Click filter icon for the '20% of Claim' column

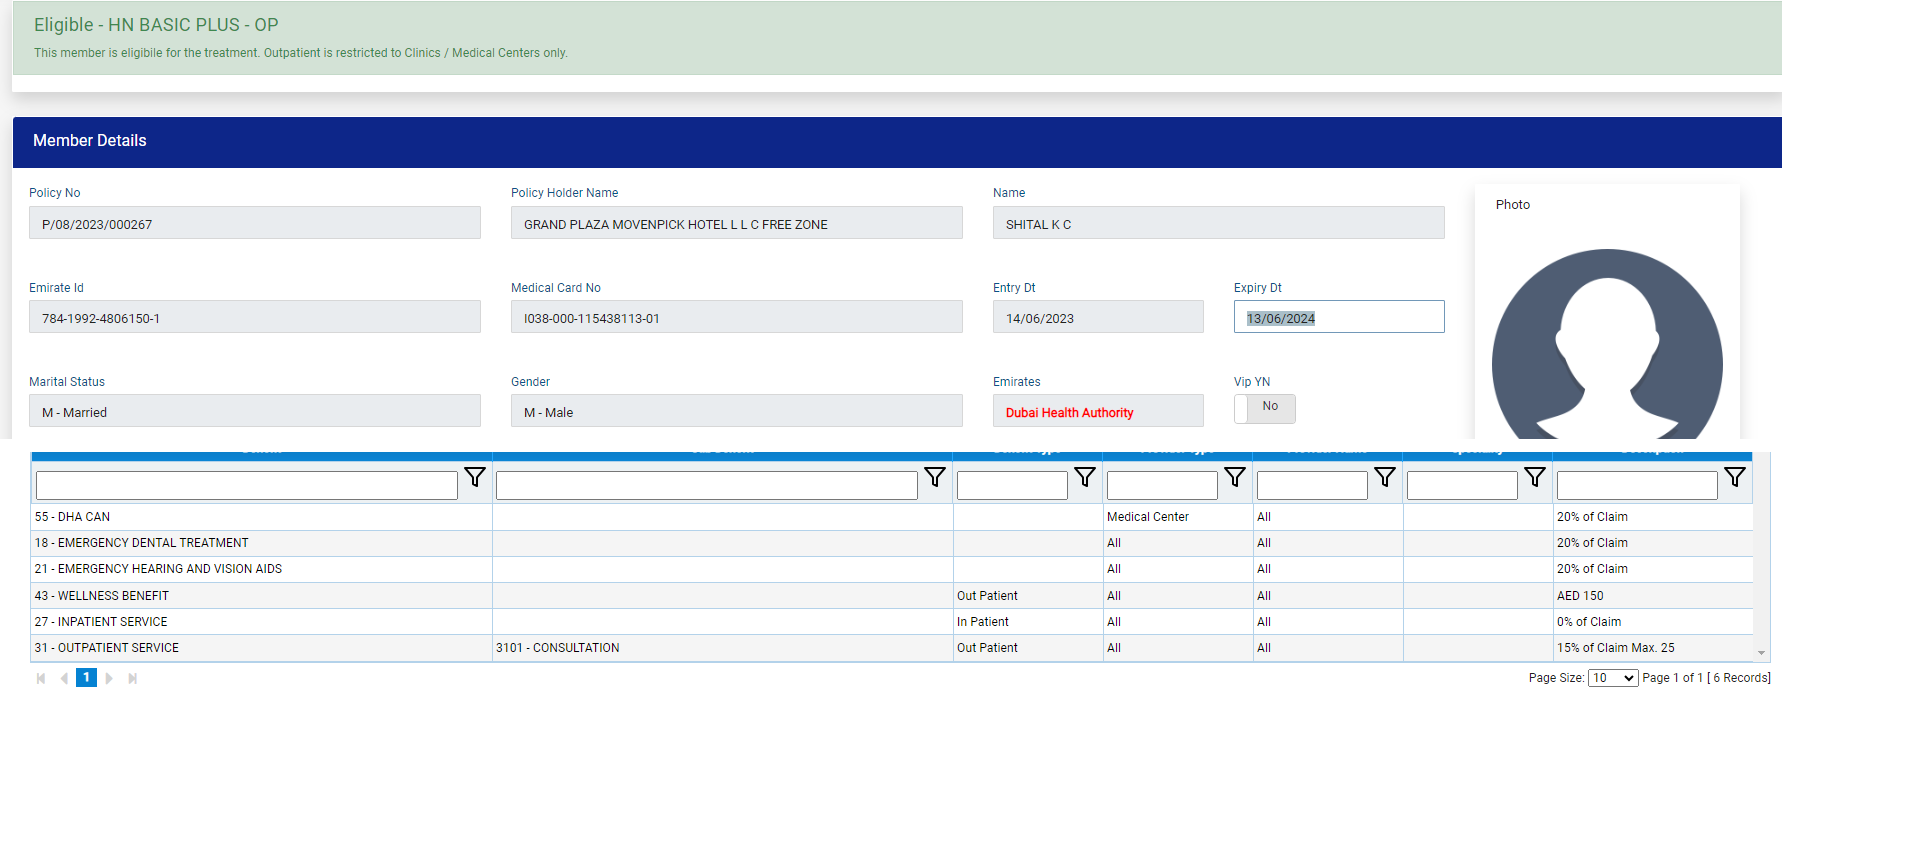pos(1735,478)
